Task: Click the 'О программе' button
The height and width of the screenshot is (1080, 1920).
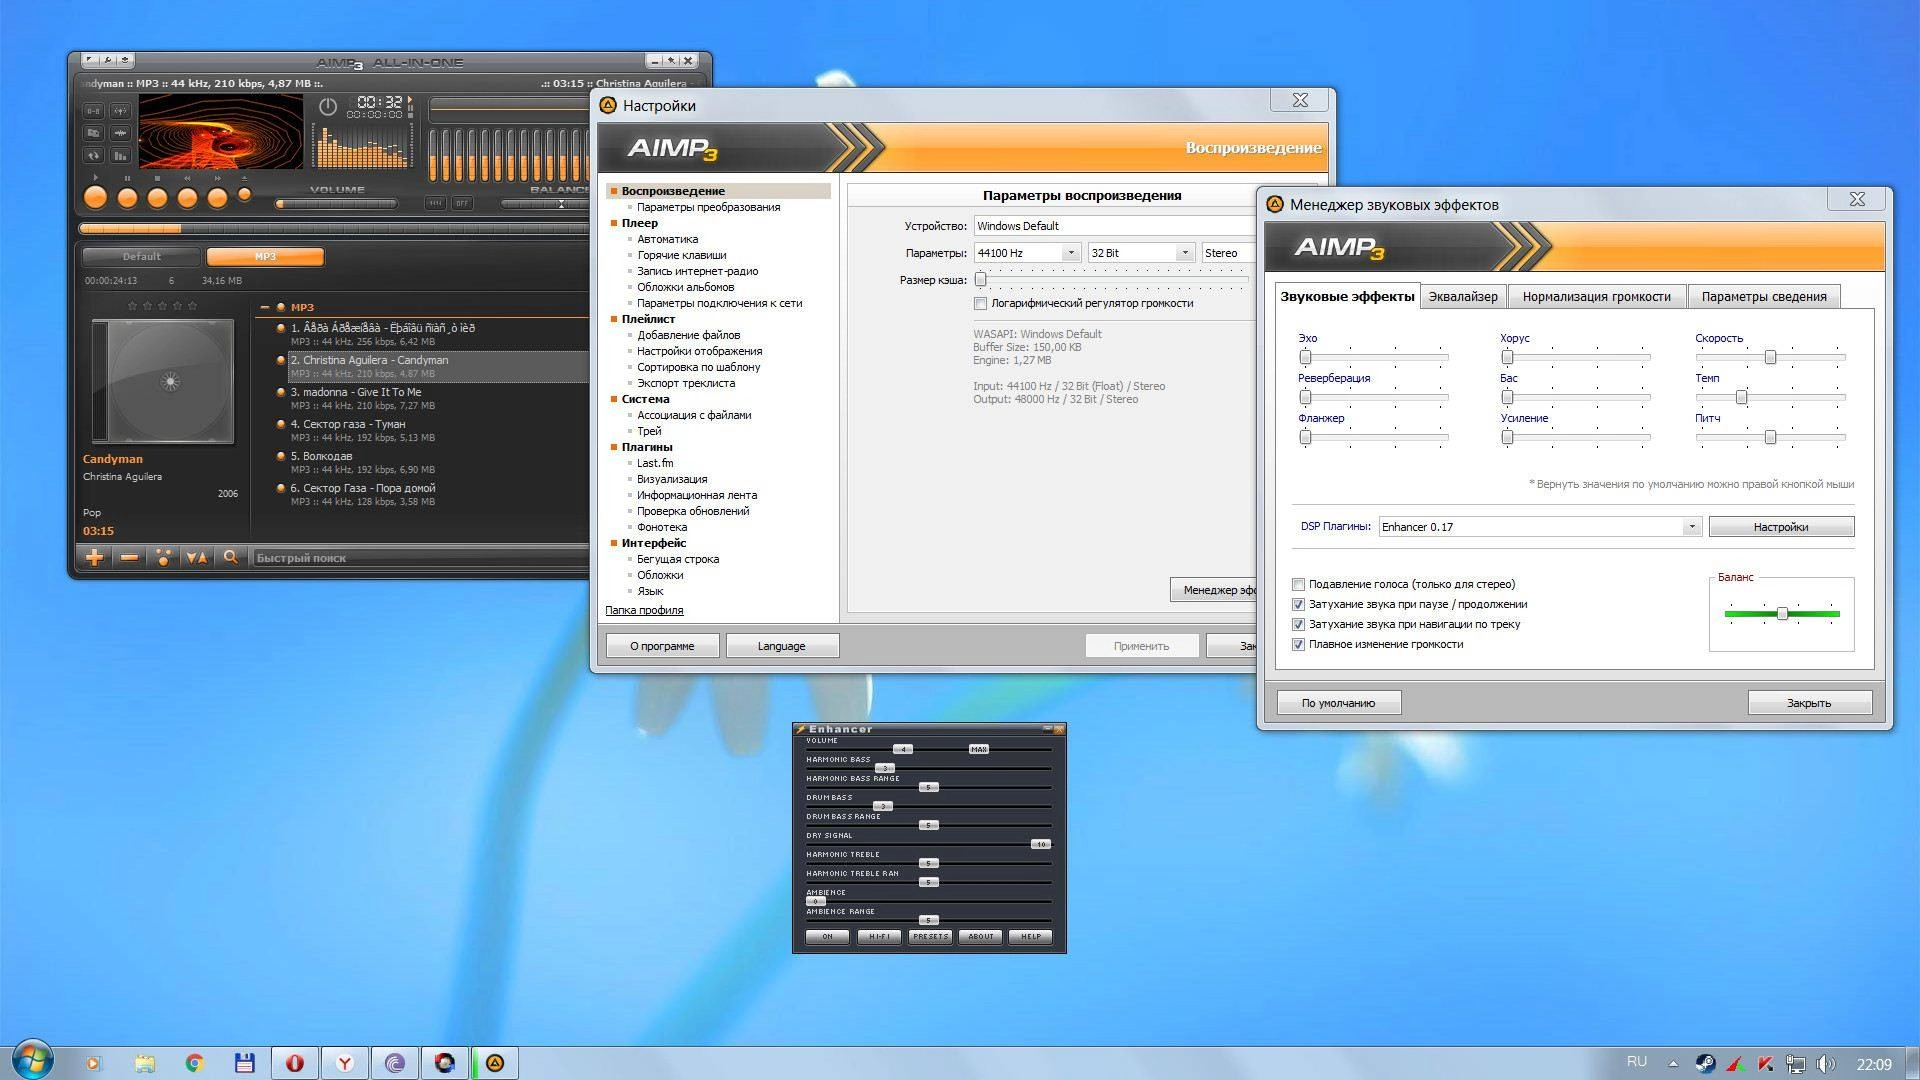Action: (662, 646)
